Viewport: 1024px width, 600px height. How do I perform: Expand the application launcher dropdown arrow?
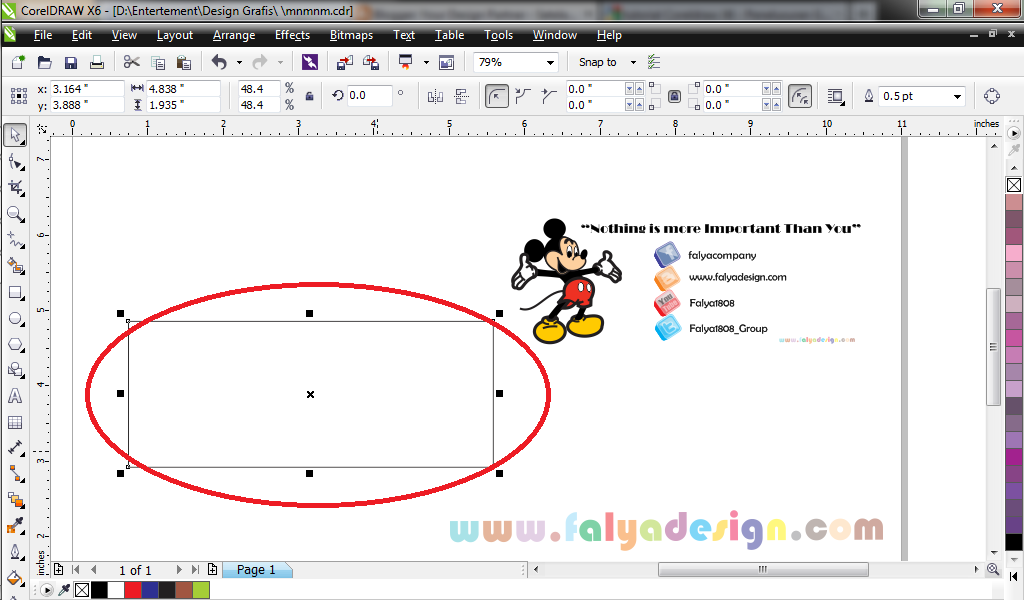tap(426, 62)
